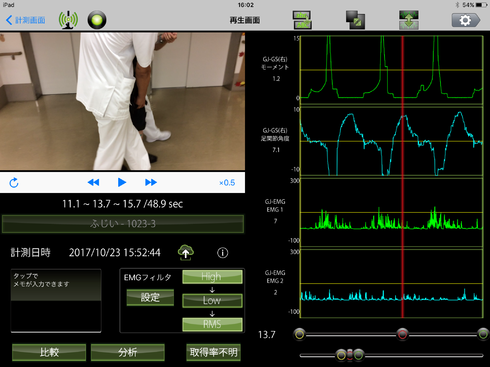The width and height of the screenshot is (490, 367).
Task: Tap the 13.7 current time value
Action: click(267, 334)
